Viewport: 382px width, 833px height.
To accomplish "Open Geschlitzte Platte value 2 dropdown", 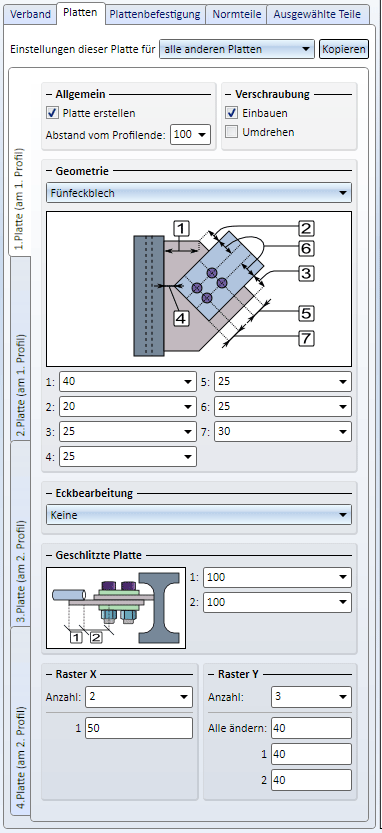I will (x=277, y=602).
